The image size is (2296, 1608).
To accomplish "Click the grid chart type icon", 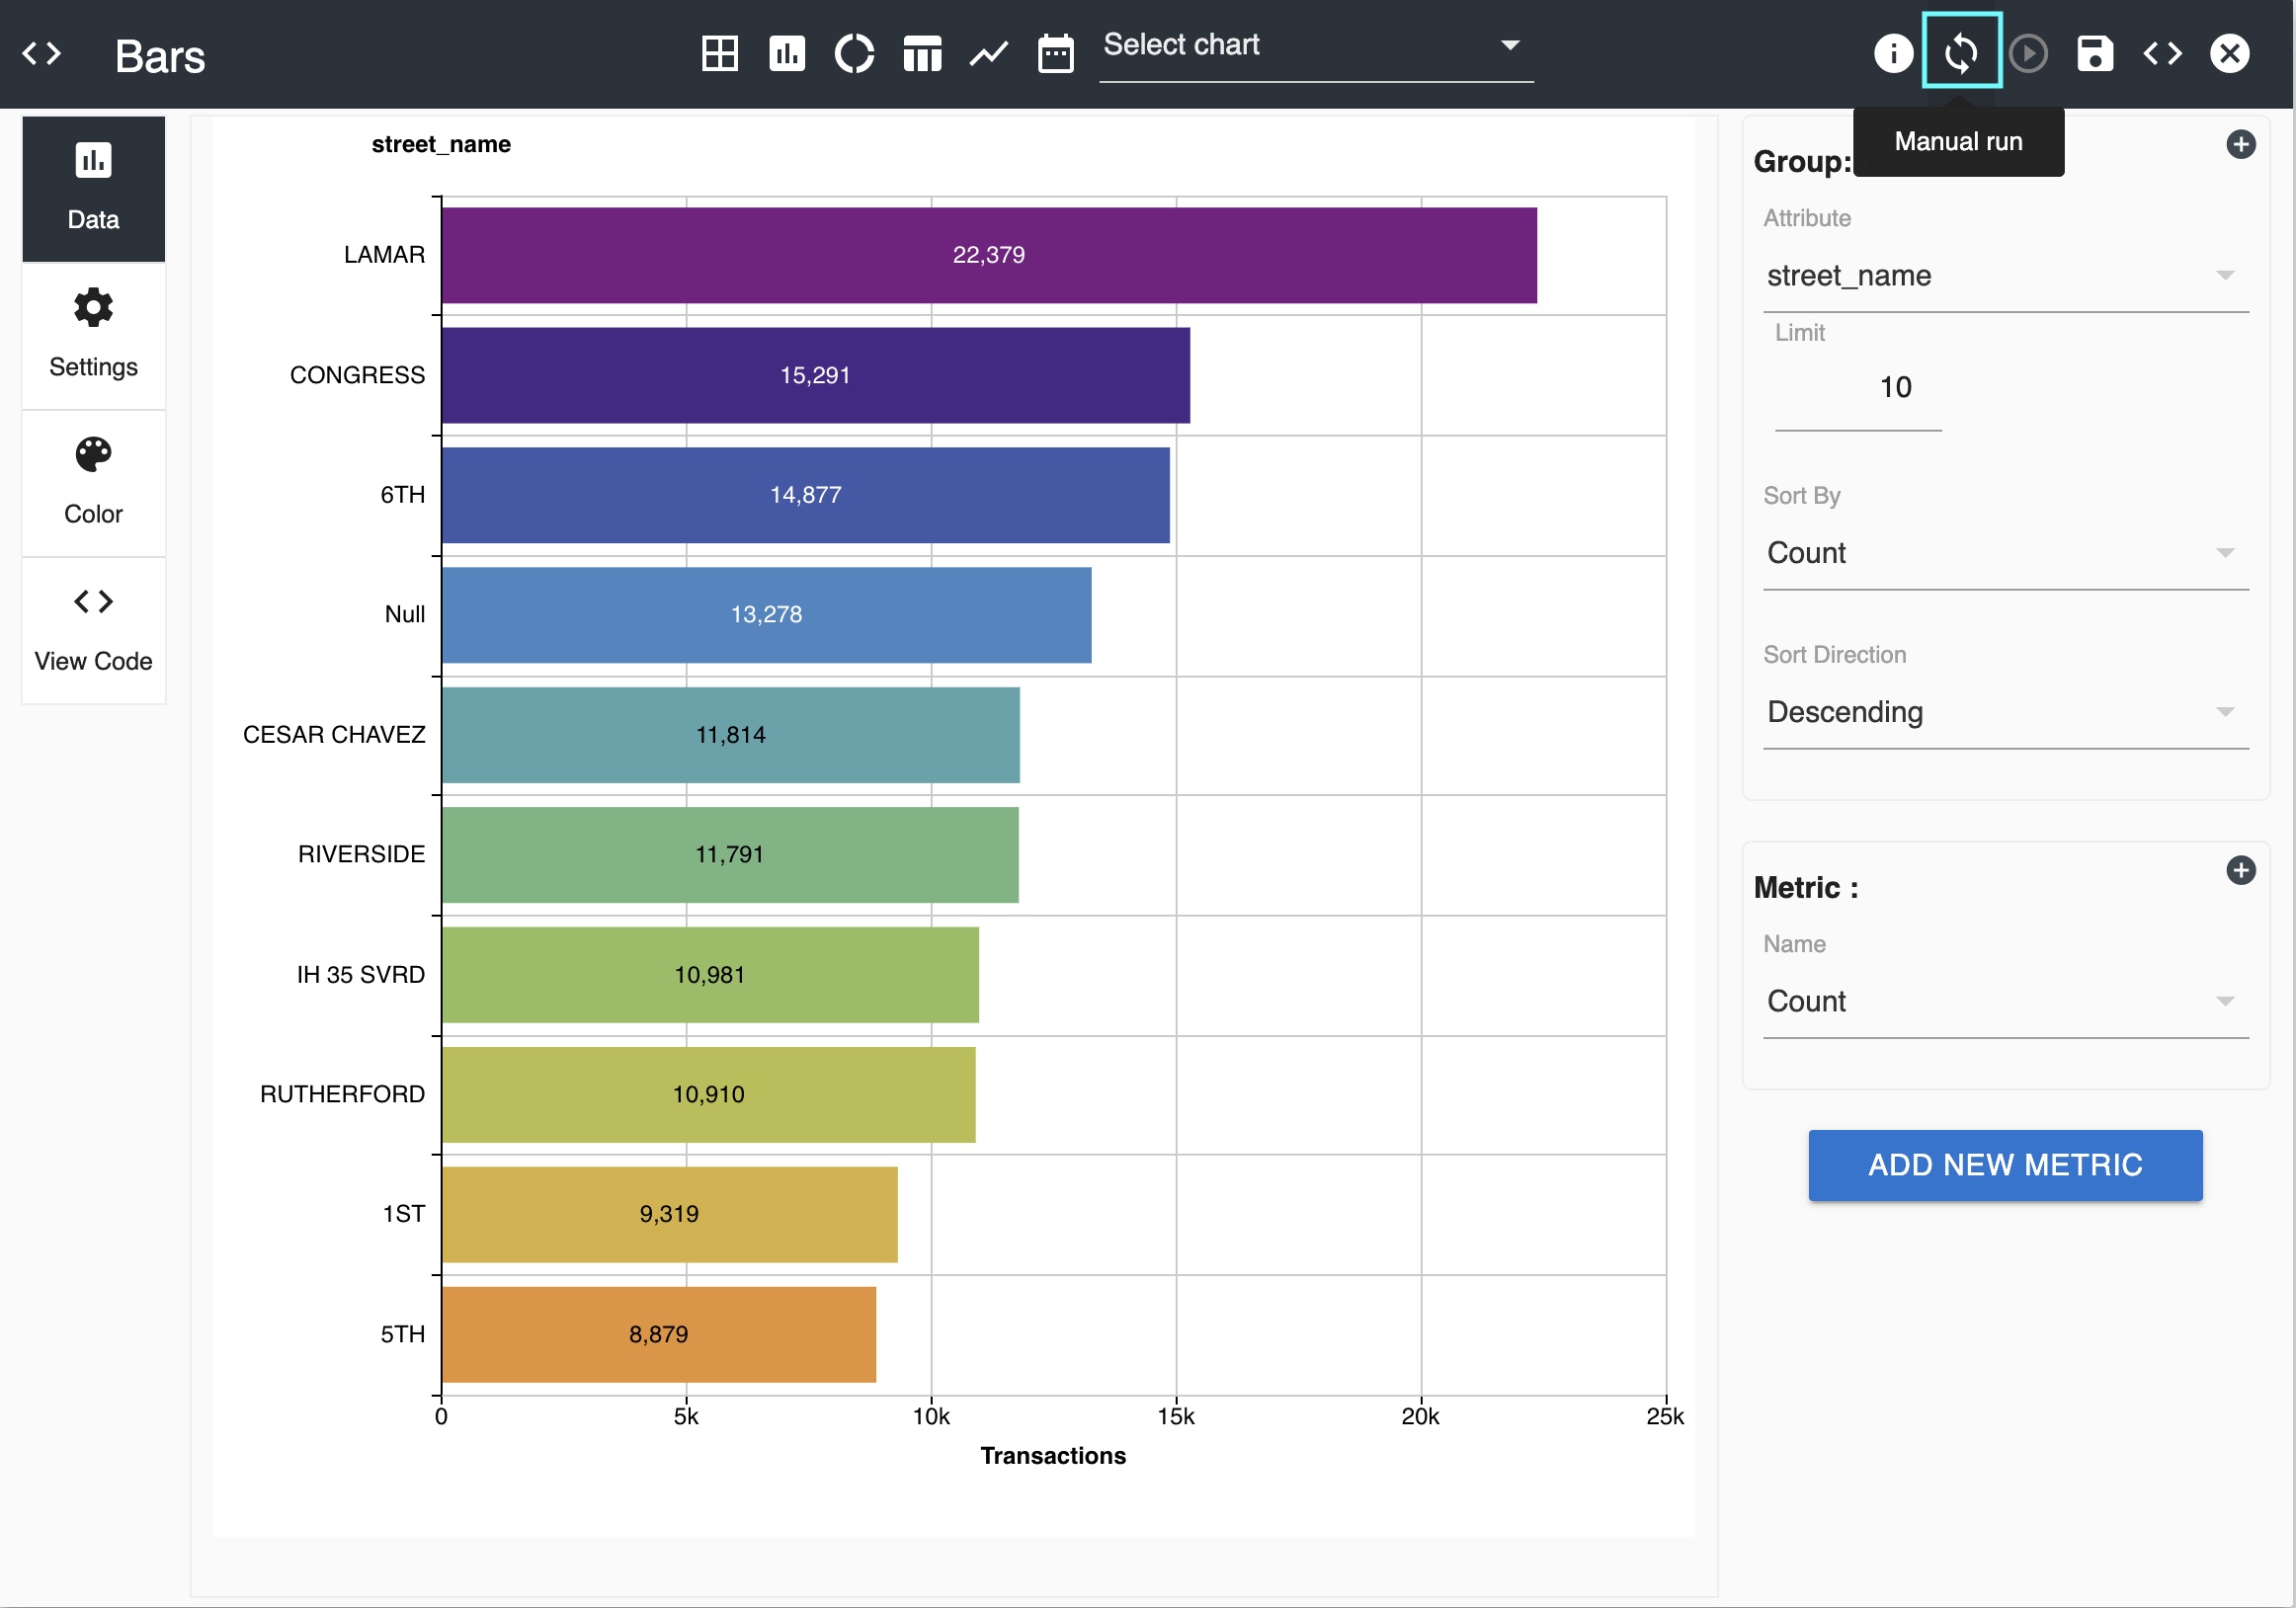I will pyautogui.click(x=719, y=53).
